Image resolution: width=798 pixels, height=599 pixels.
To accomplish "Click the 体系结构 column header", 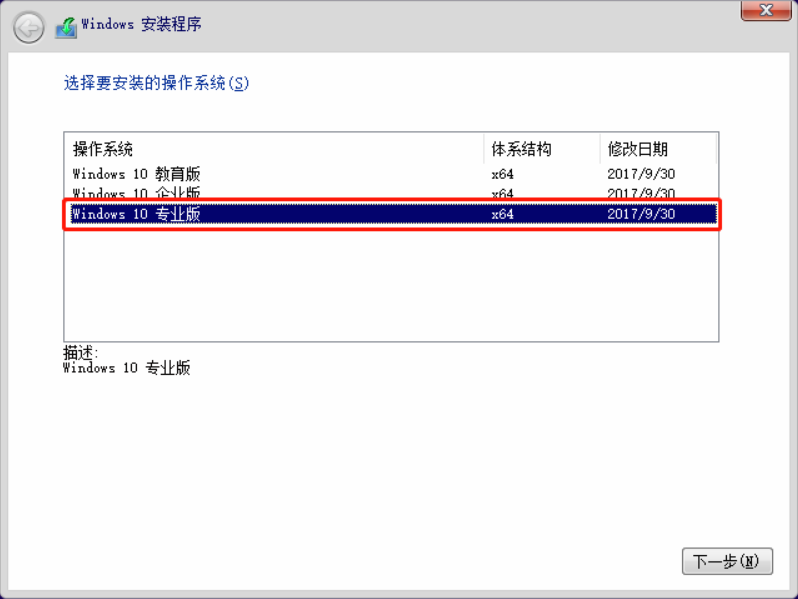I will [542, 149].
